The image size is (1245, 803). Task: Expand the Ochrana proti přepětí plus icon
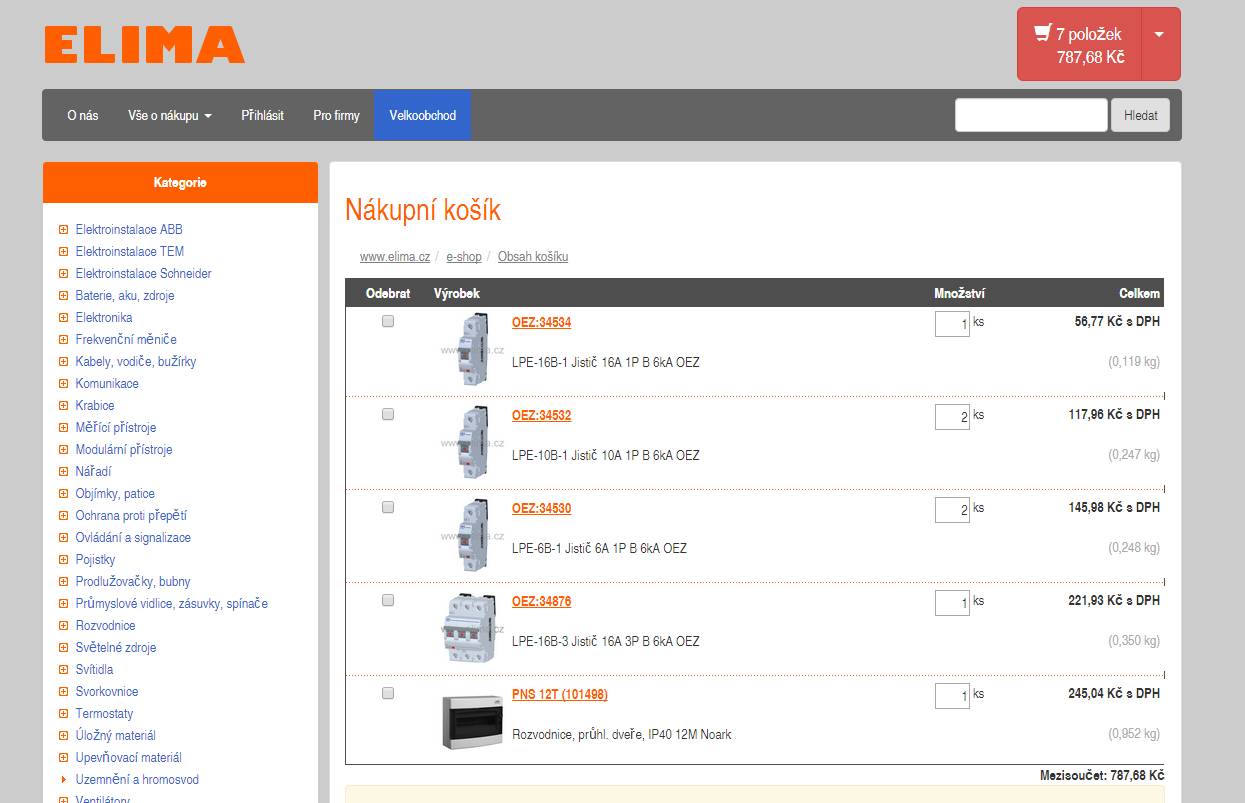(x=64, y=515)
